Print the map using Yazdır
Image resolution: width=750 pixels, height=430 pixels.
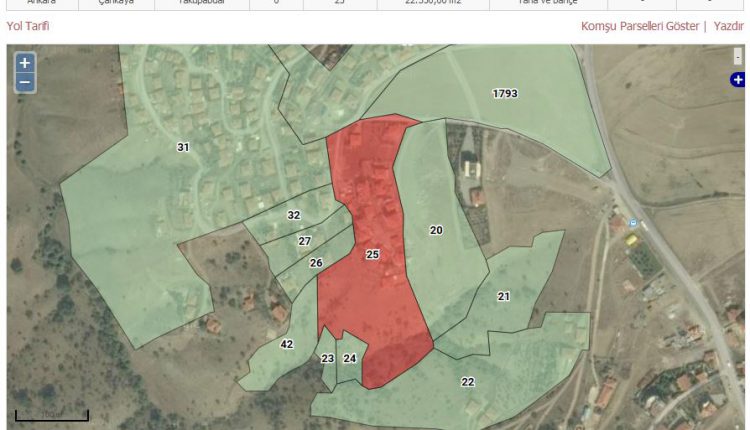pos(728,26)
